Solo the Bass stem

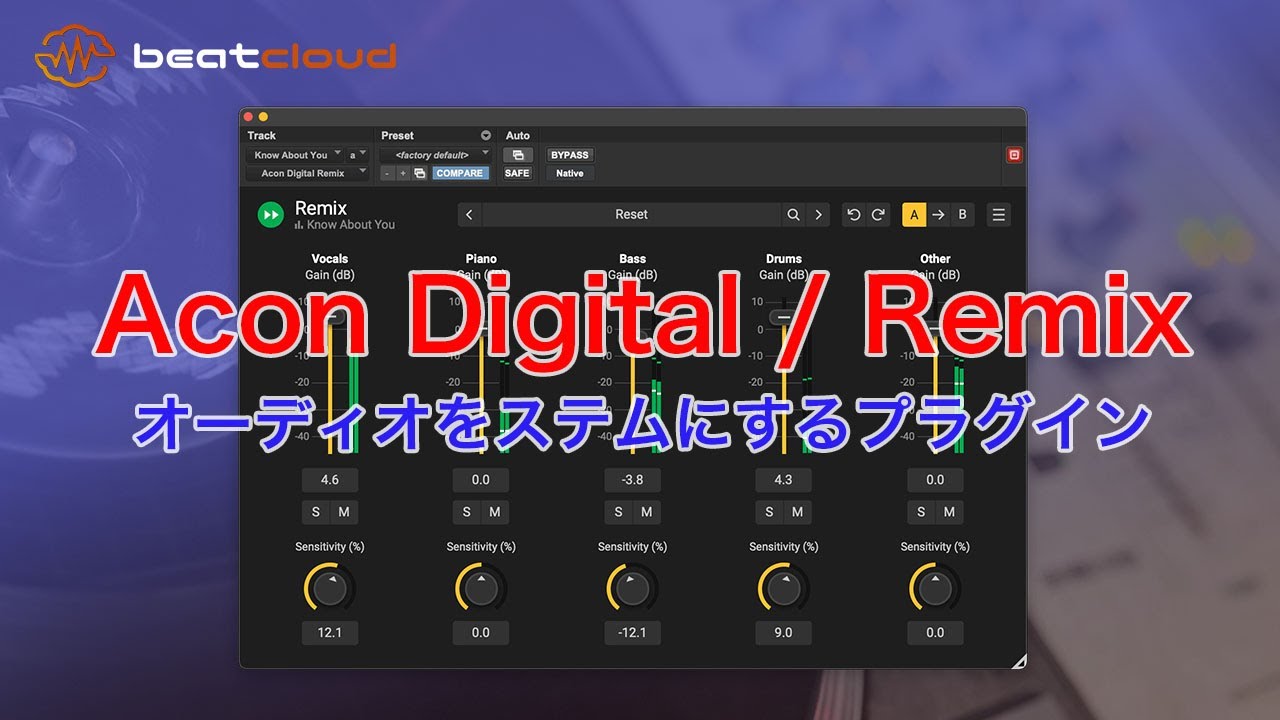[618, 512]
